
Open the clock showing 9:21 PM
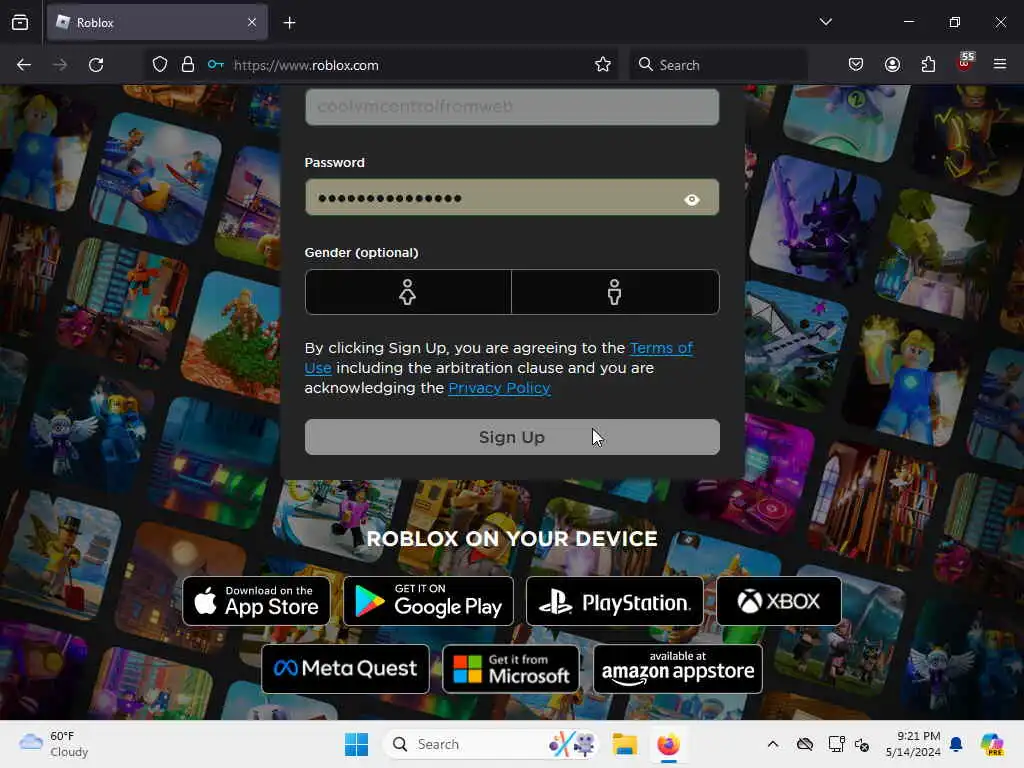(x=913, y=744)
